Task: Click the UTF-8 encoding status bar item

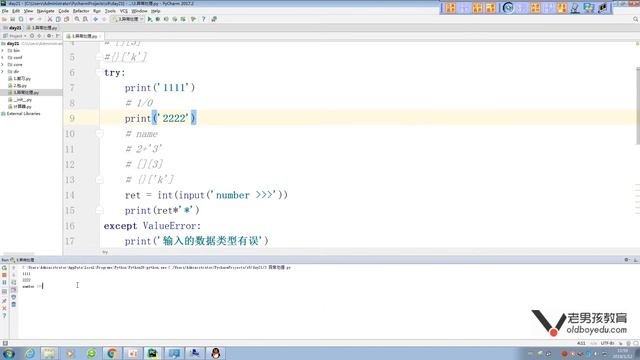Action: (607, 343)
